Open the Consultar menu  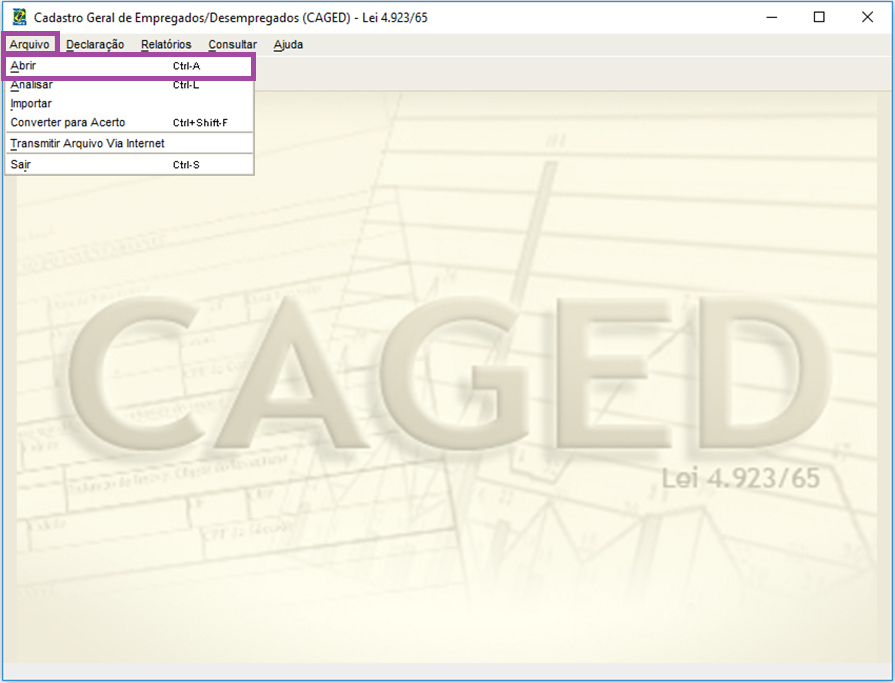(x=232, y=45)
